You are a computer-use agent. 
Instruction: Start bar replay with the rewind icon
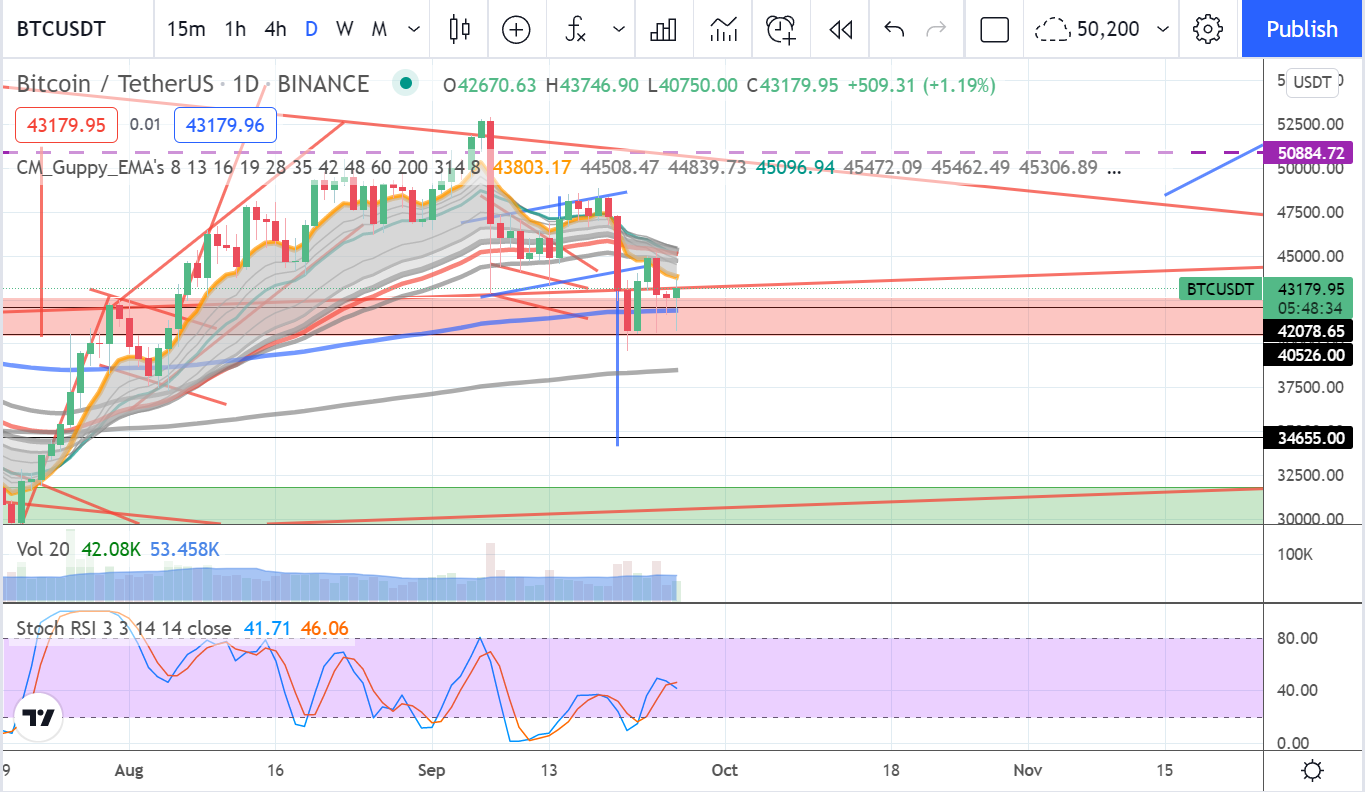[x=841, y=29]
